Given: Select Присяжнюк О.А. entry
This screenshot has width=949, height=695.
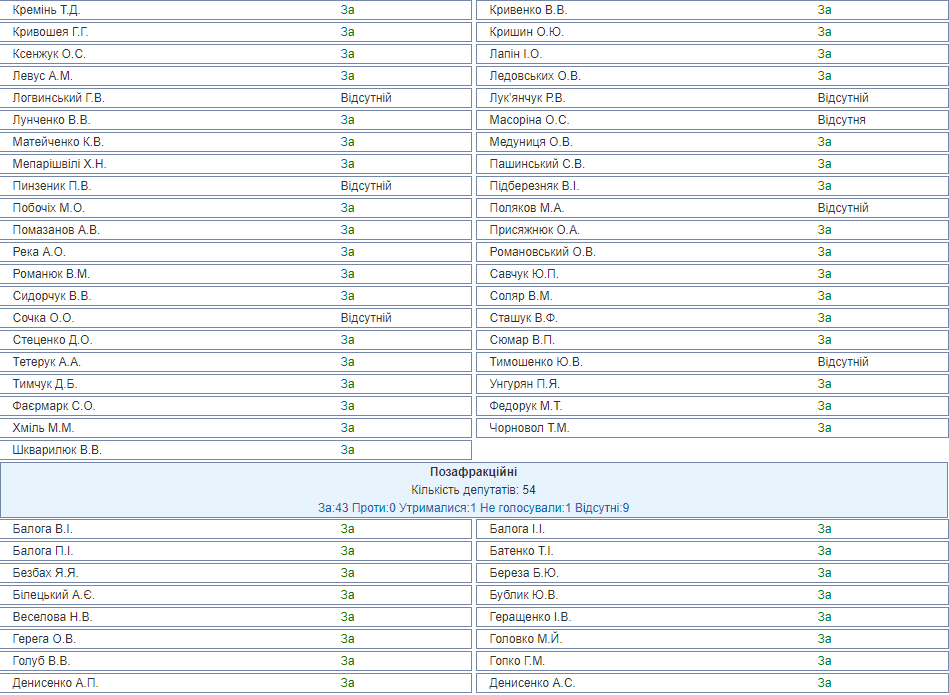Looking at the screenshot, I should pos(712,230).
